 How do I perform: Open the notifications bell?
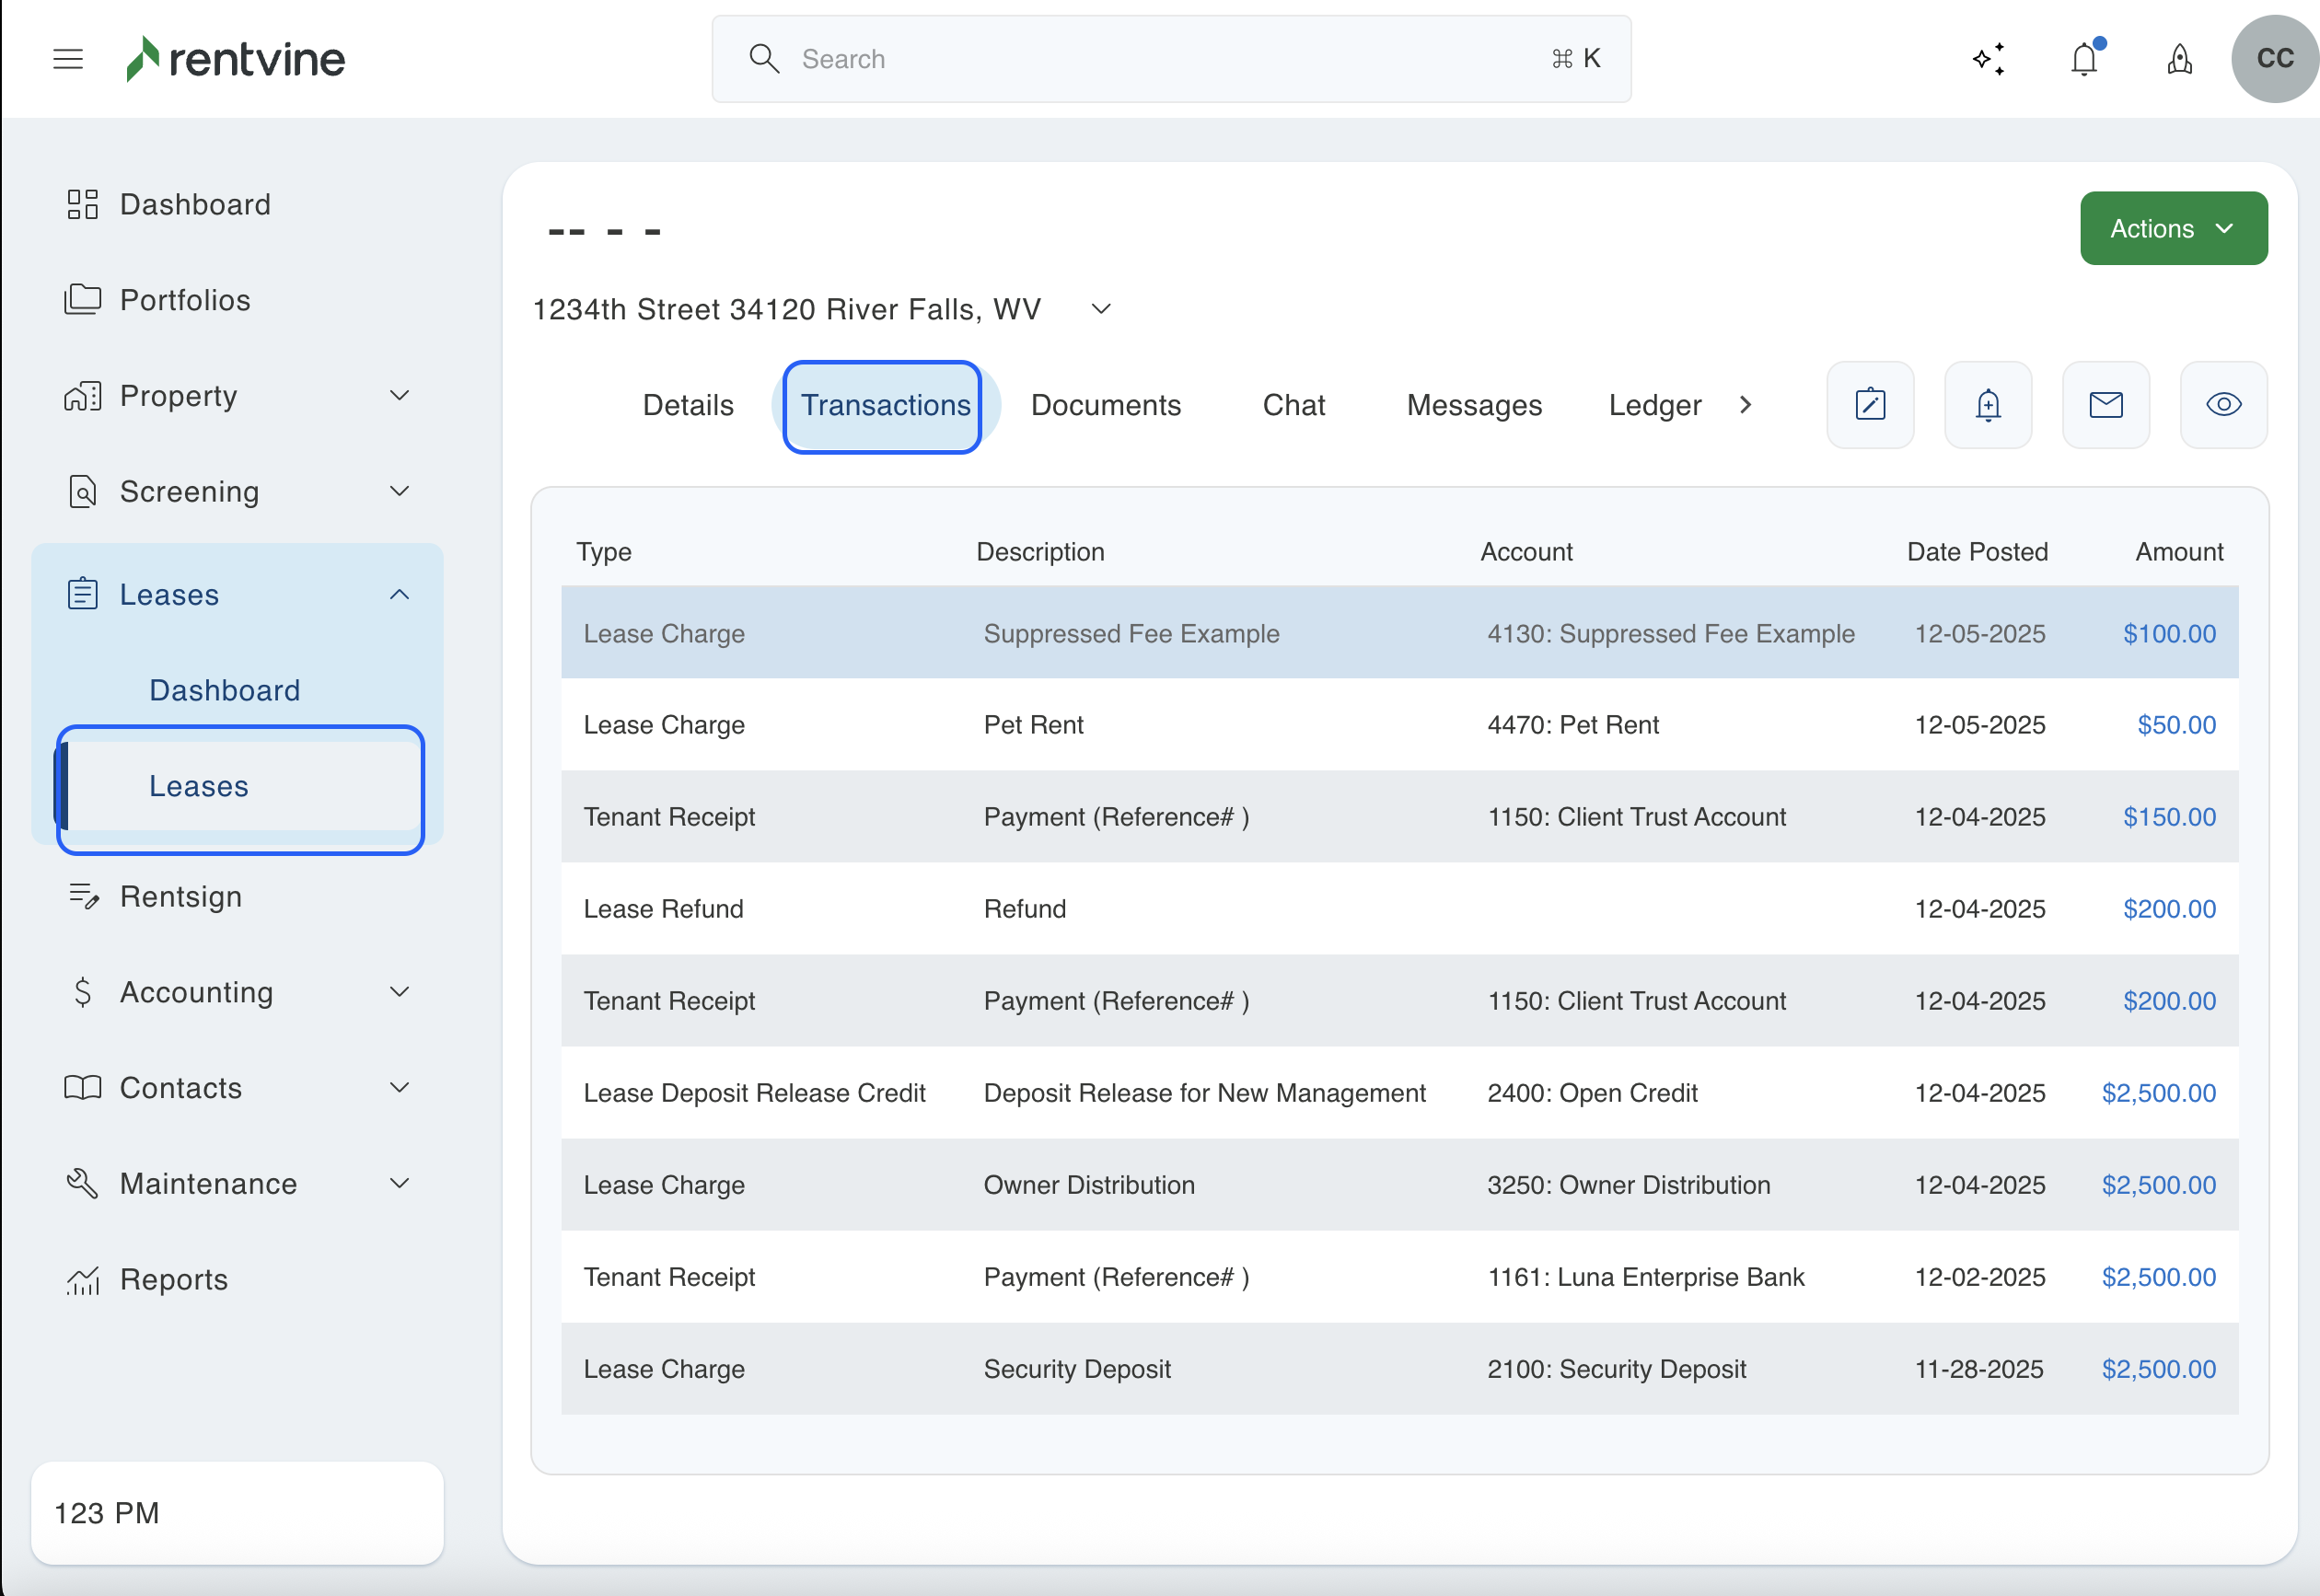[2084, 59]
